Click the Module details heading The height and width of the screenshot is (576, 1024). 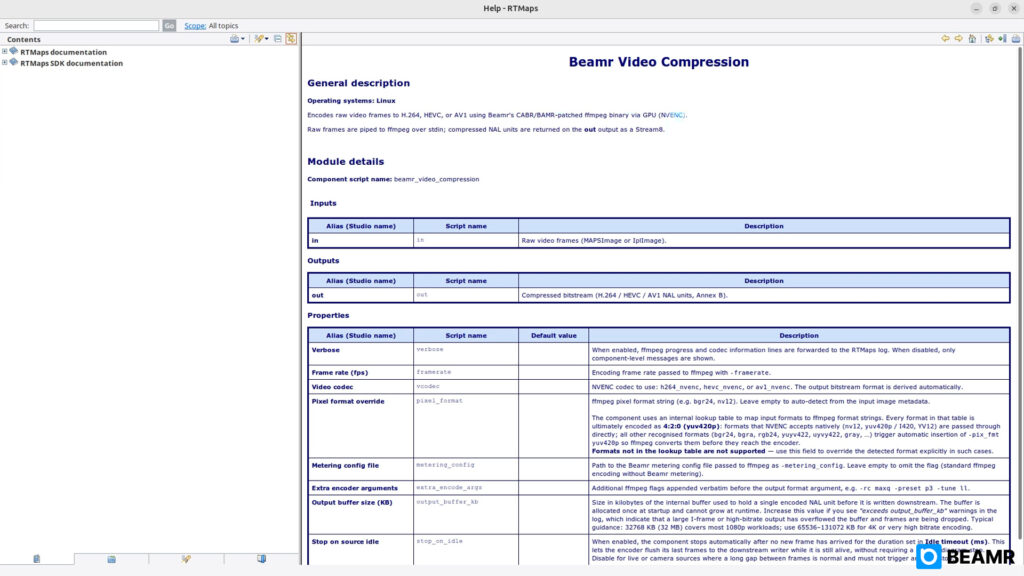345,161
